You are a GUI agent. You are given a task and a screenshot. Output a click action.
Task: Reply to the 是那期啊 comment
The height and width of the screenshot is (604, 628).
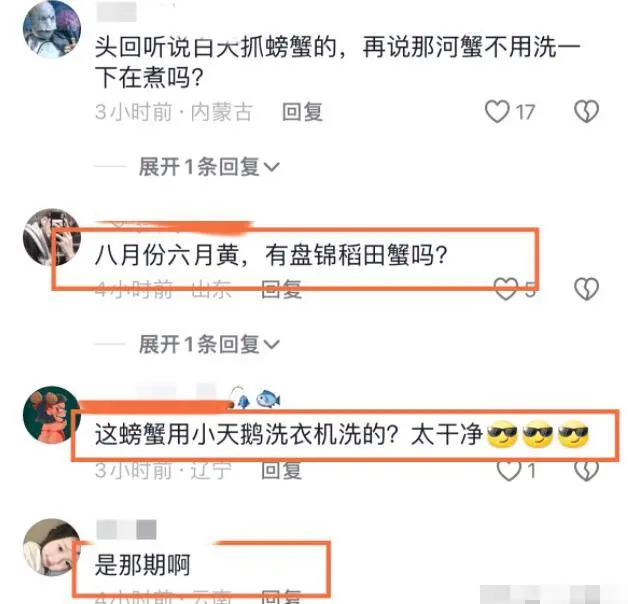[281, 596]
